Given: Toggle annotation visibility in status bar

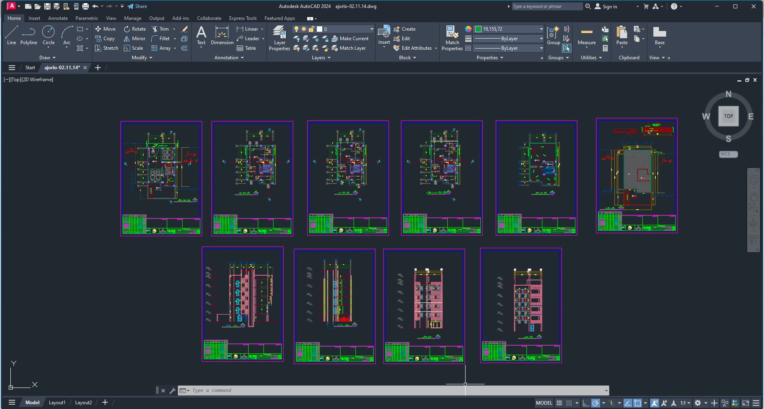Looking at the screenshot, I should (x=654, y=403).
